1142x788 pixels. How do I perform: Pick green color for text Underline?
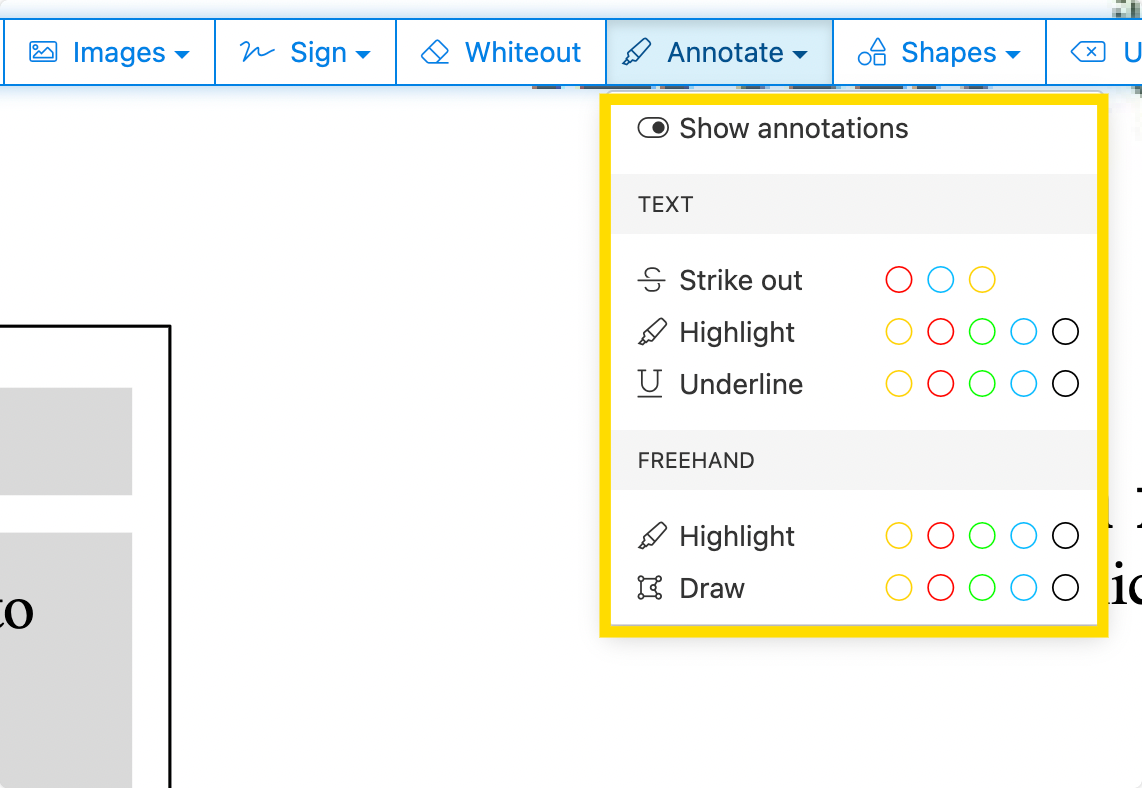click(982, 384)
